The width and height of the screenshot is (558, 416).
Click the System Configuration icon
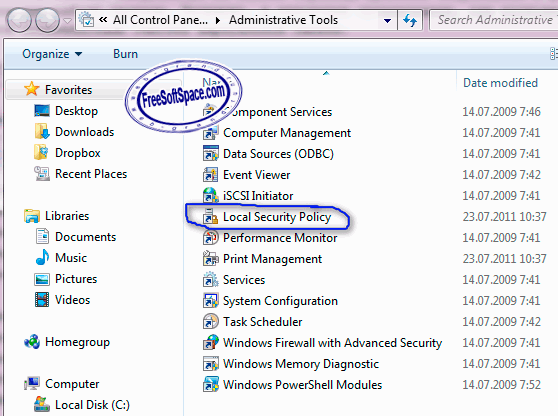click(211, 301)
